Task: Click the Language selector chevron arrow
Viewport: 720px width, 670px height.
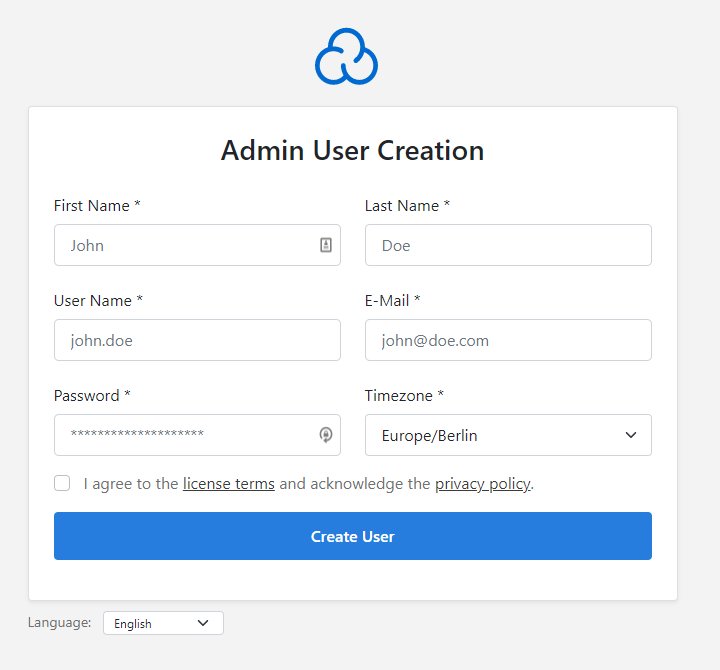Action: click(x=203, y=623)
